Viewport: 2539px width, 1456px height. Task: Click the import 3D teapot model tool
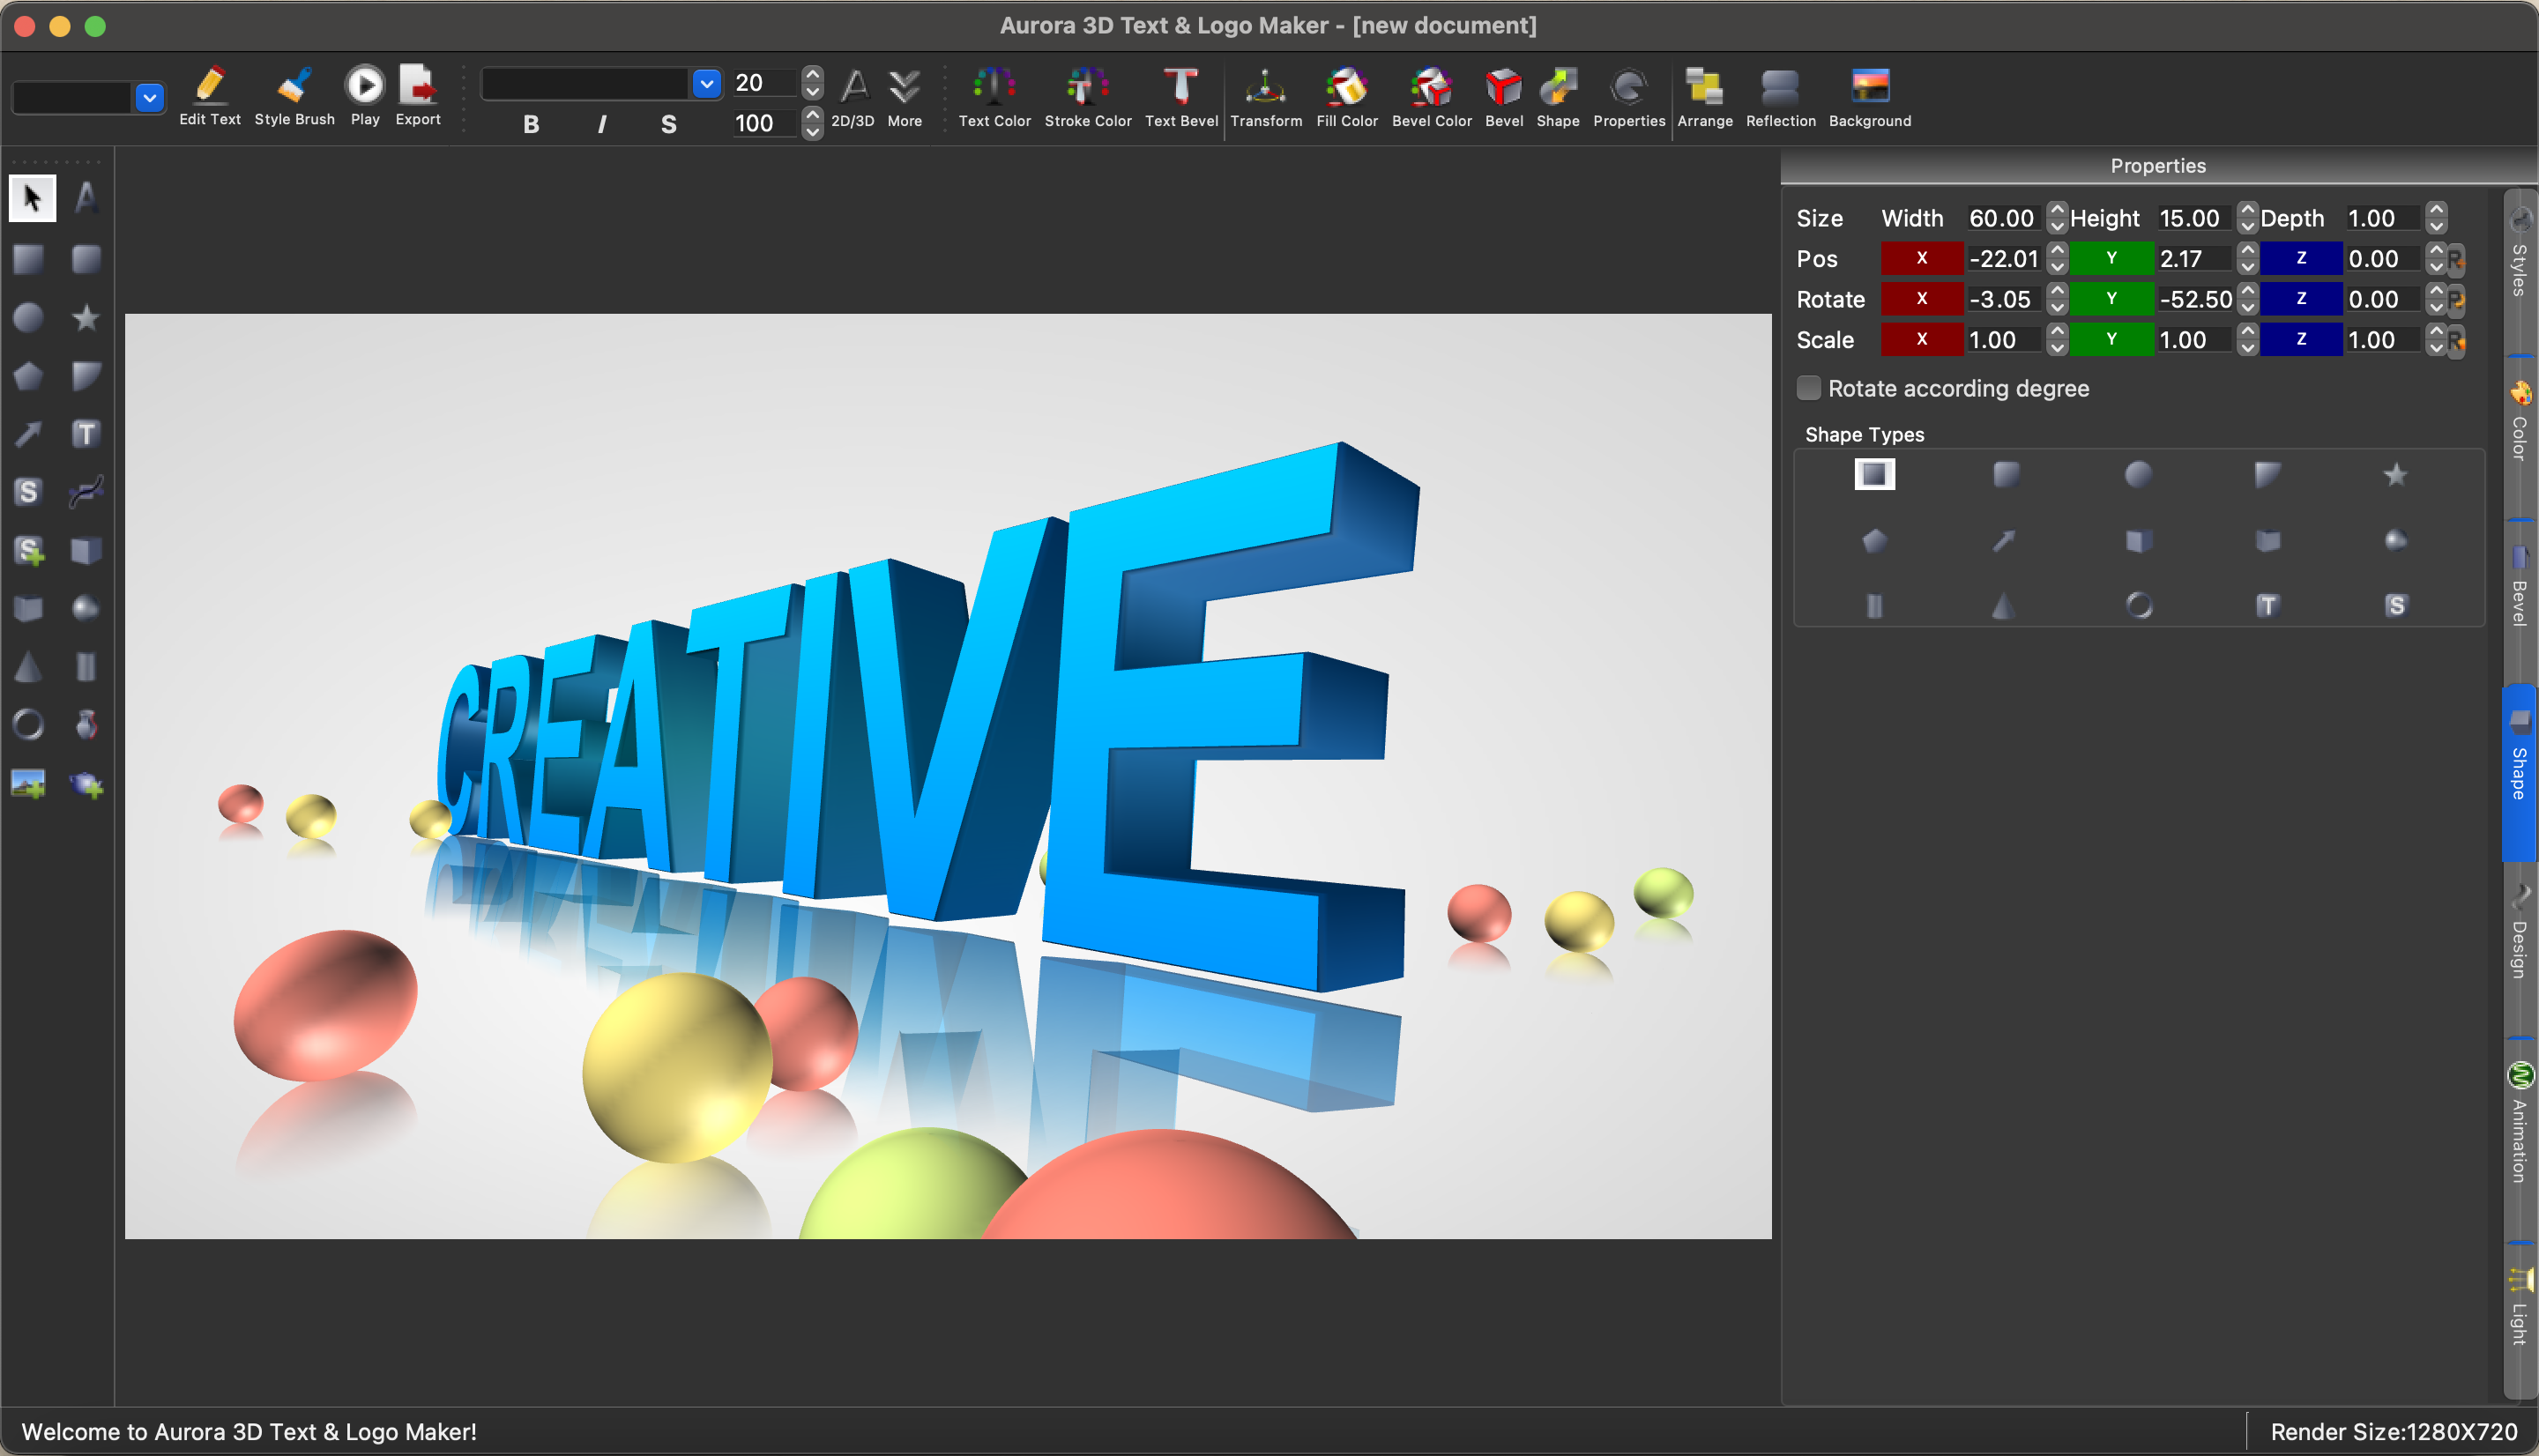click(x=87, y=784)
